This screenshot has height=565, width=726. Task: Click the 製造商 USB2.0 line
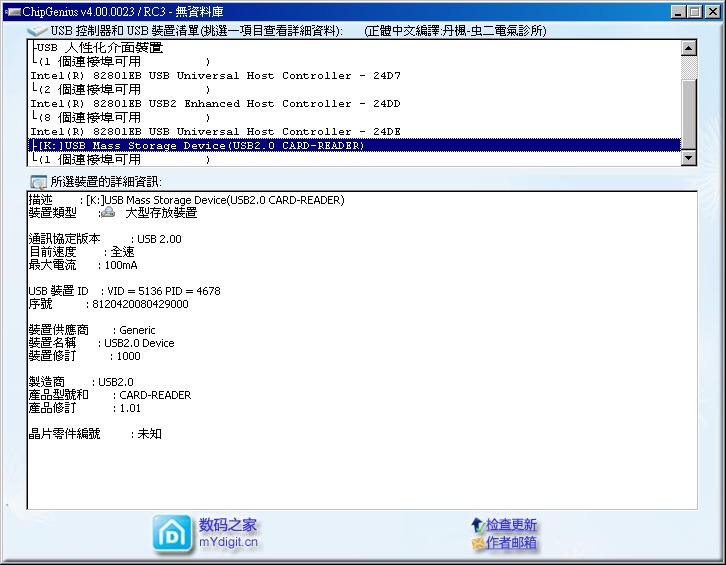point(81,382)
